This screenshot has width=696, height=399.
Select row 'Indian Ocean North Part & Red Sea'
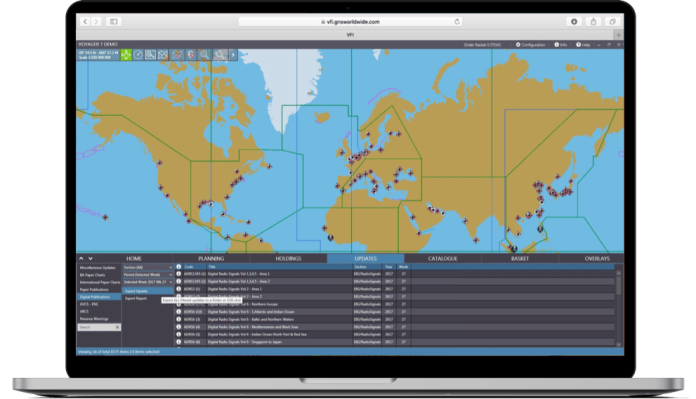[395, 334]
